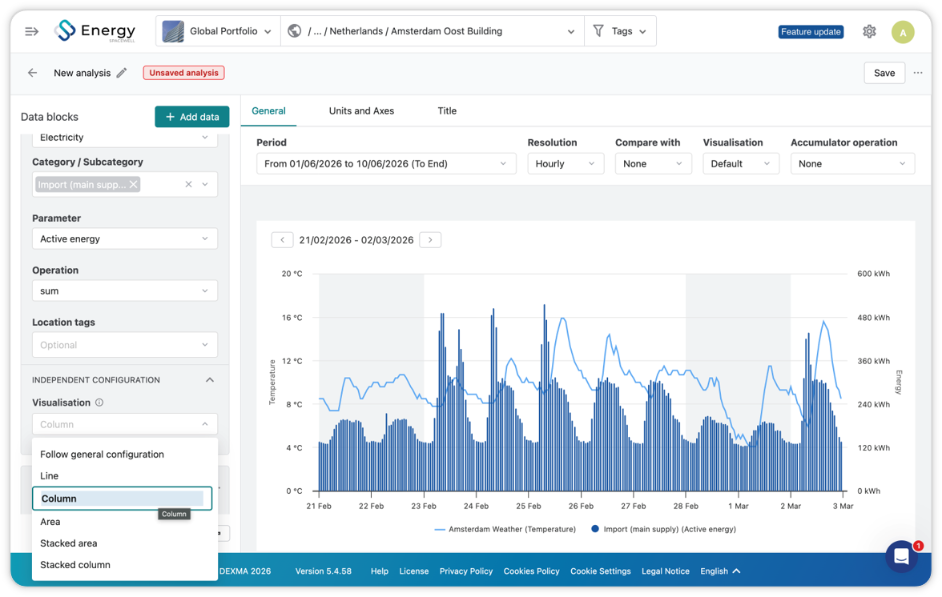Open the Amsterdam Oost Building location dropdown

point(432,31)
